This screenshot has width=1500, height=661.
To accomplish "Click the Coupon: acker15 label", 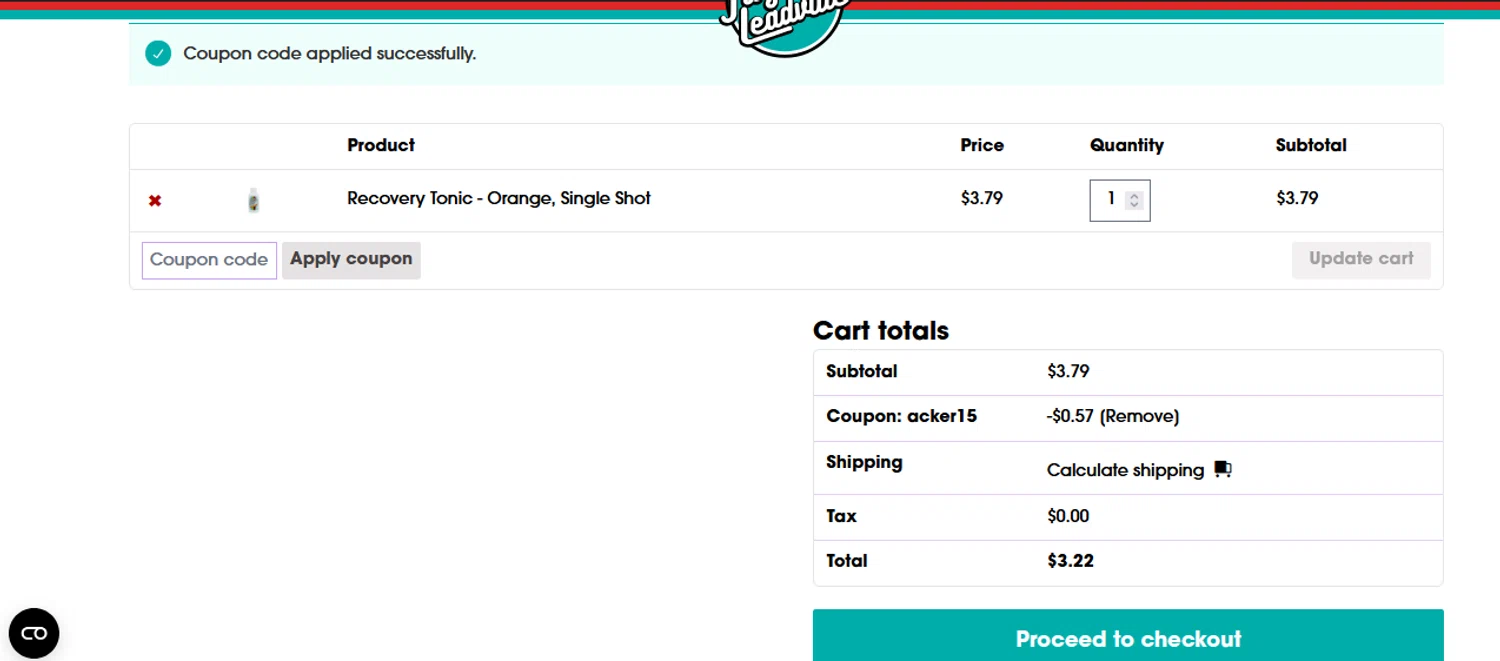I will pyautogui.click(x=901, y=416).
